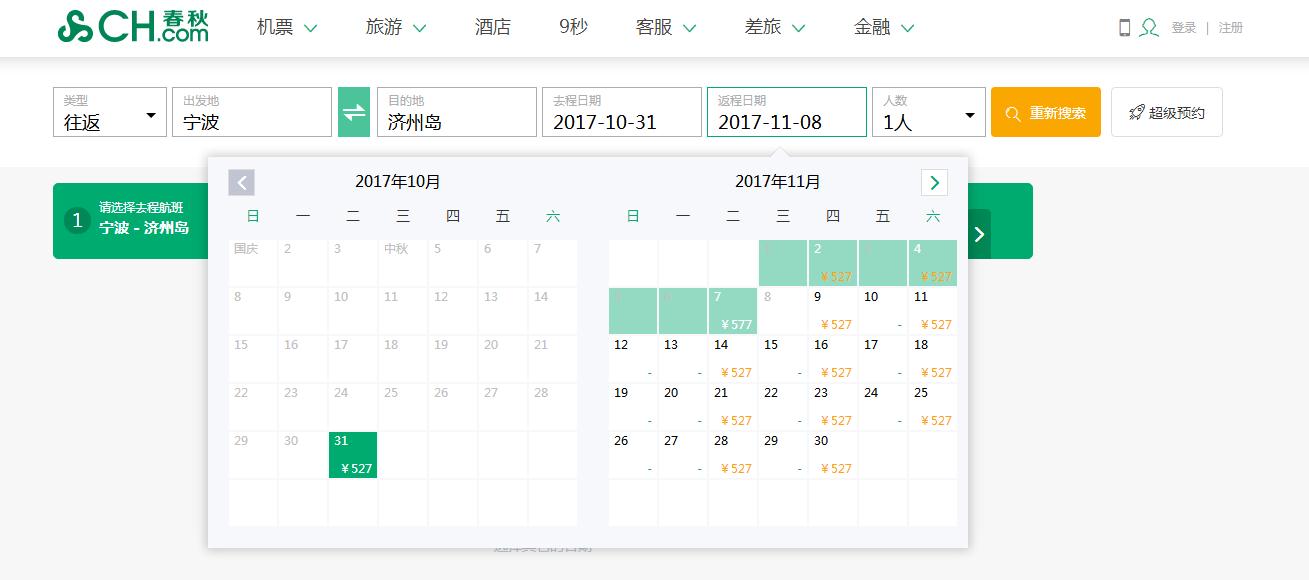Viewport: 1309px width, 580px height.
Task: Open the 9秒 navigation item
Action: [x=573, y=28]
